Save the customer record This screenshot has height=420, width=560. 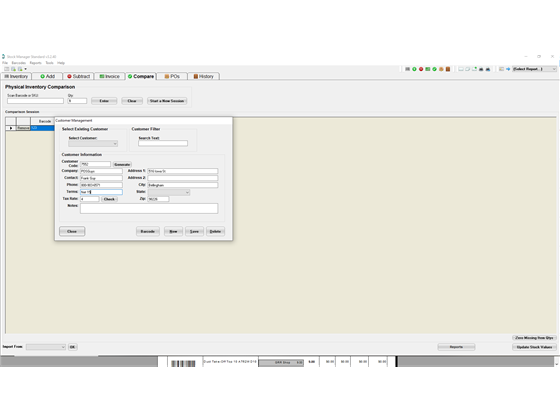point(194,231)
